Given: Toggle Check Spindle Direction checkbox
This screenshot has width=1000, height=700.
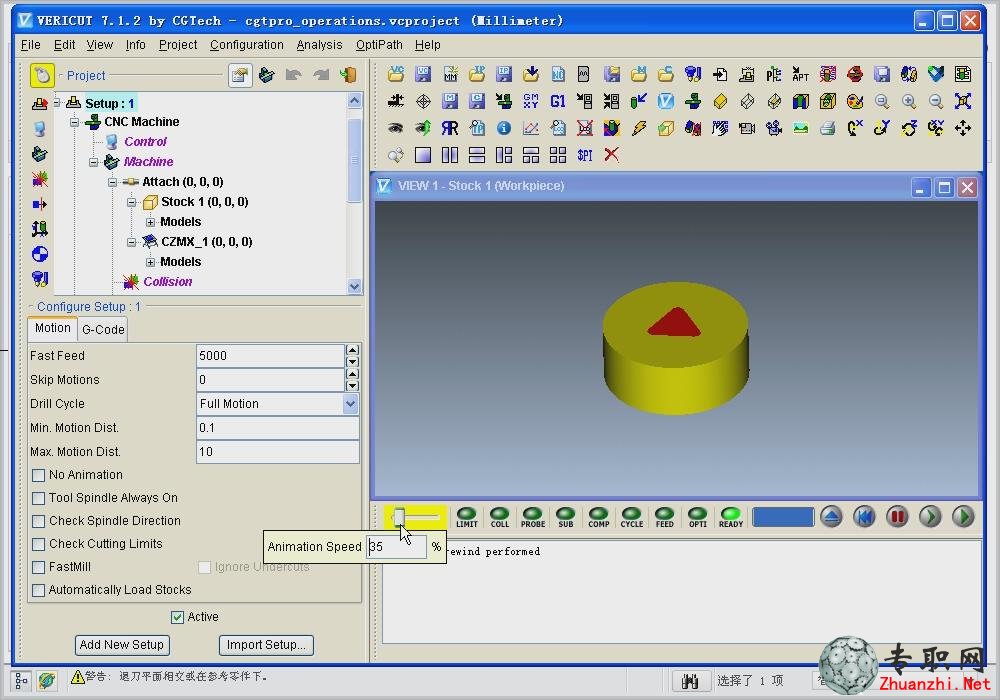Looking at the screenshot, I should point(38,521).
